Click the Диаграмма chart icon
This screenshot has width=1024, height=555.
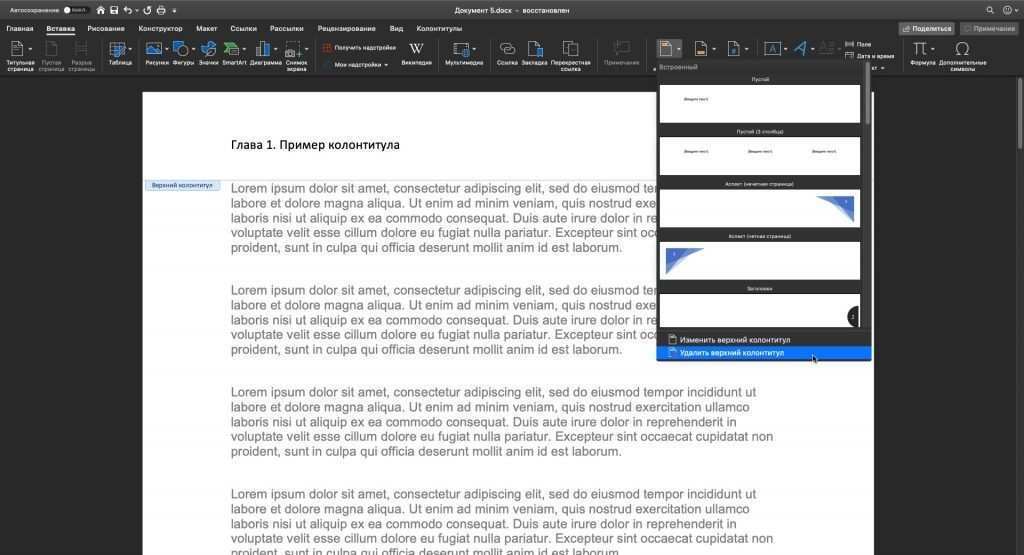coord(263,49)
